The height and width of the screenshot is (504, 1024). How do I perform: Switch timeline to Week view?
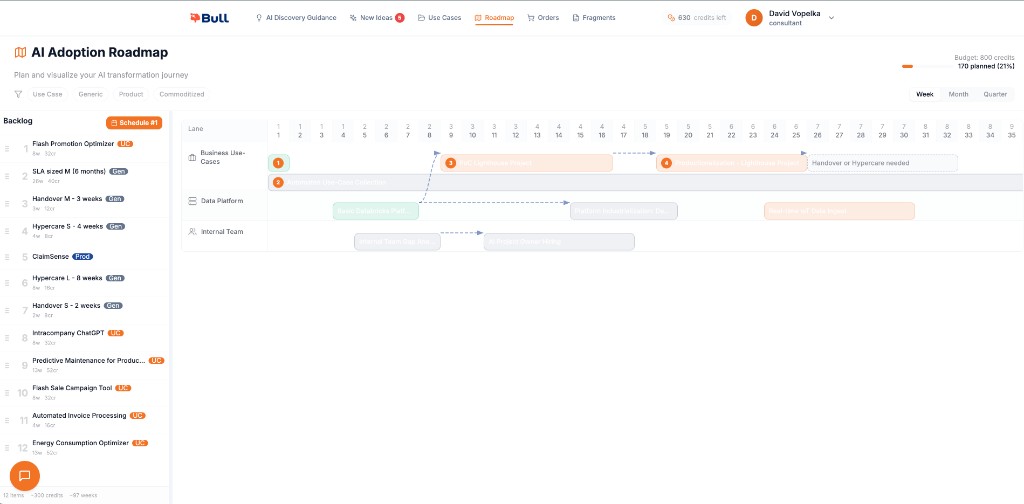tap(925, 94)
